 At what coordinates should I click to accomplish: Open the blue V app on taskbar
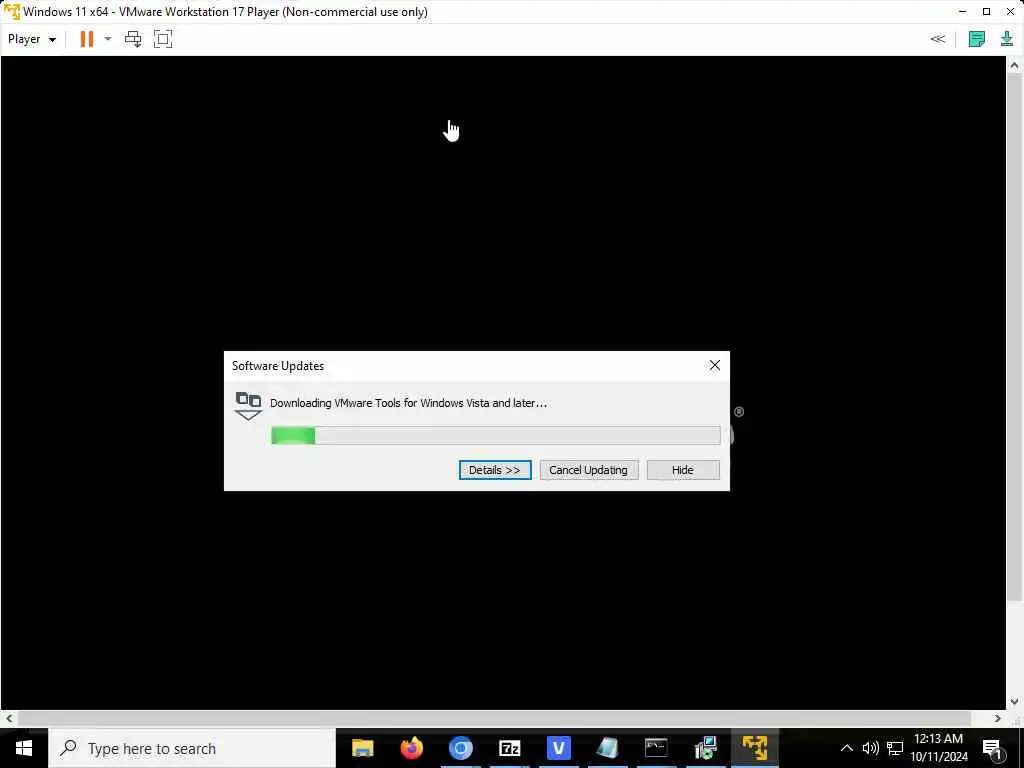click(x=558, y=748)
